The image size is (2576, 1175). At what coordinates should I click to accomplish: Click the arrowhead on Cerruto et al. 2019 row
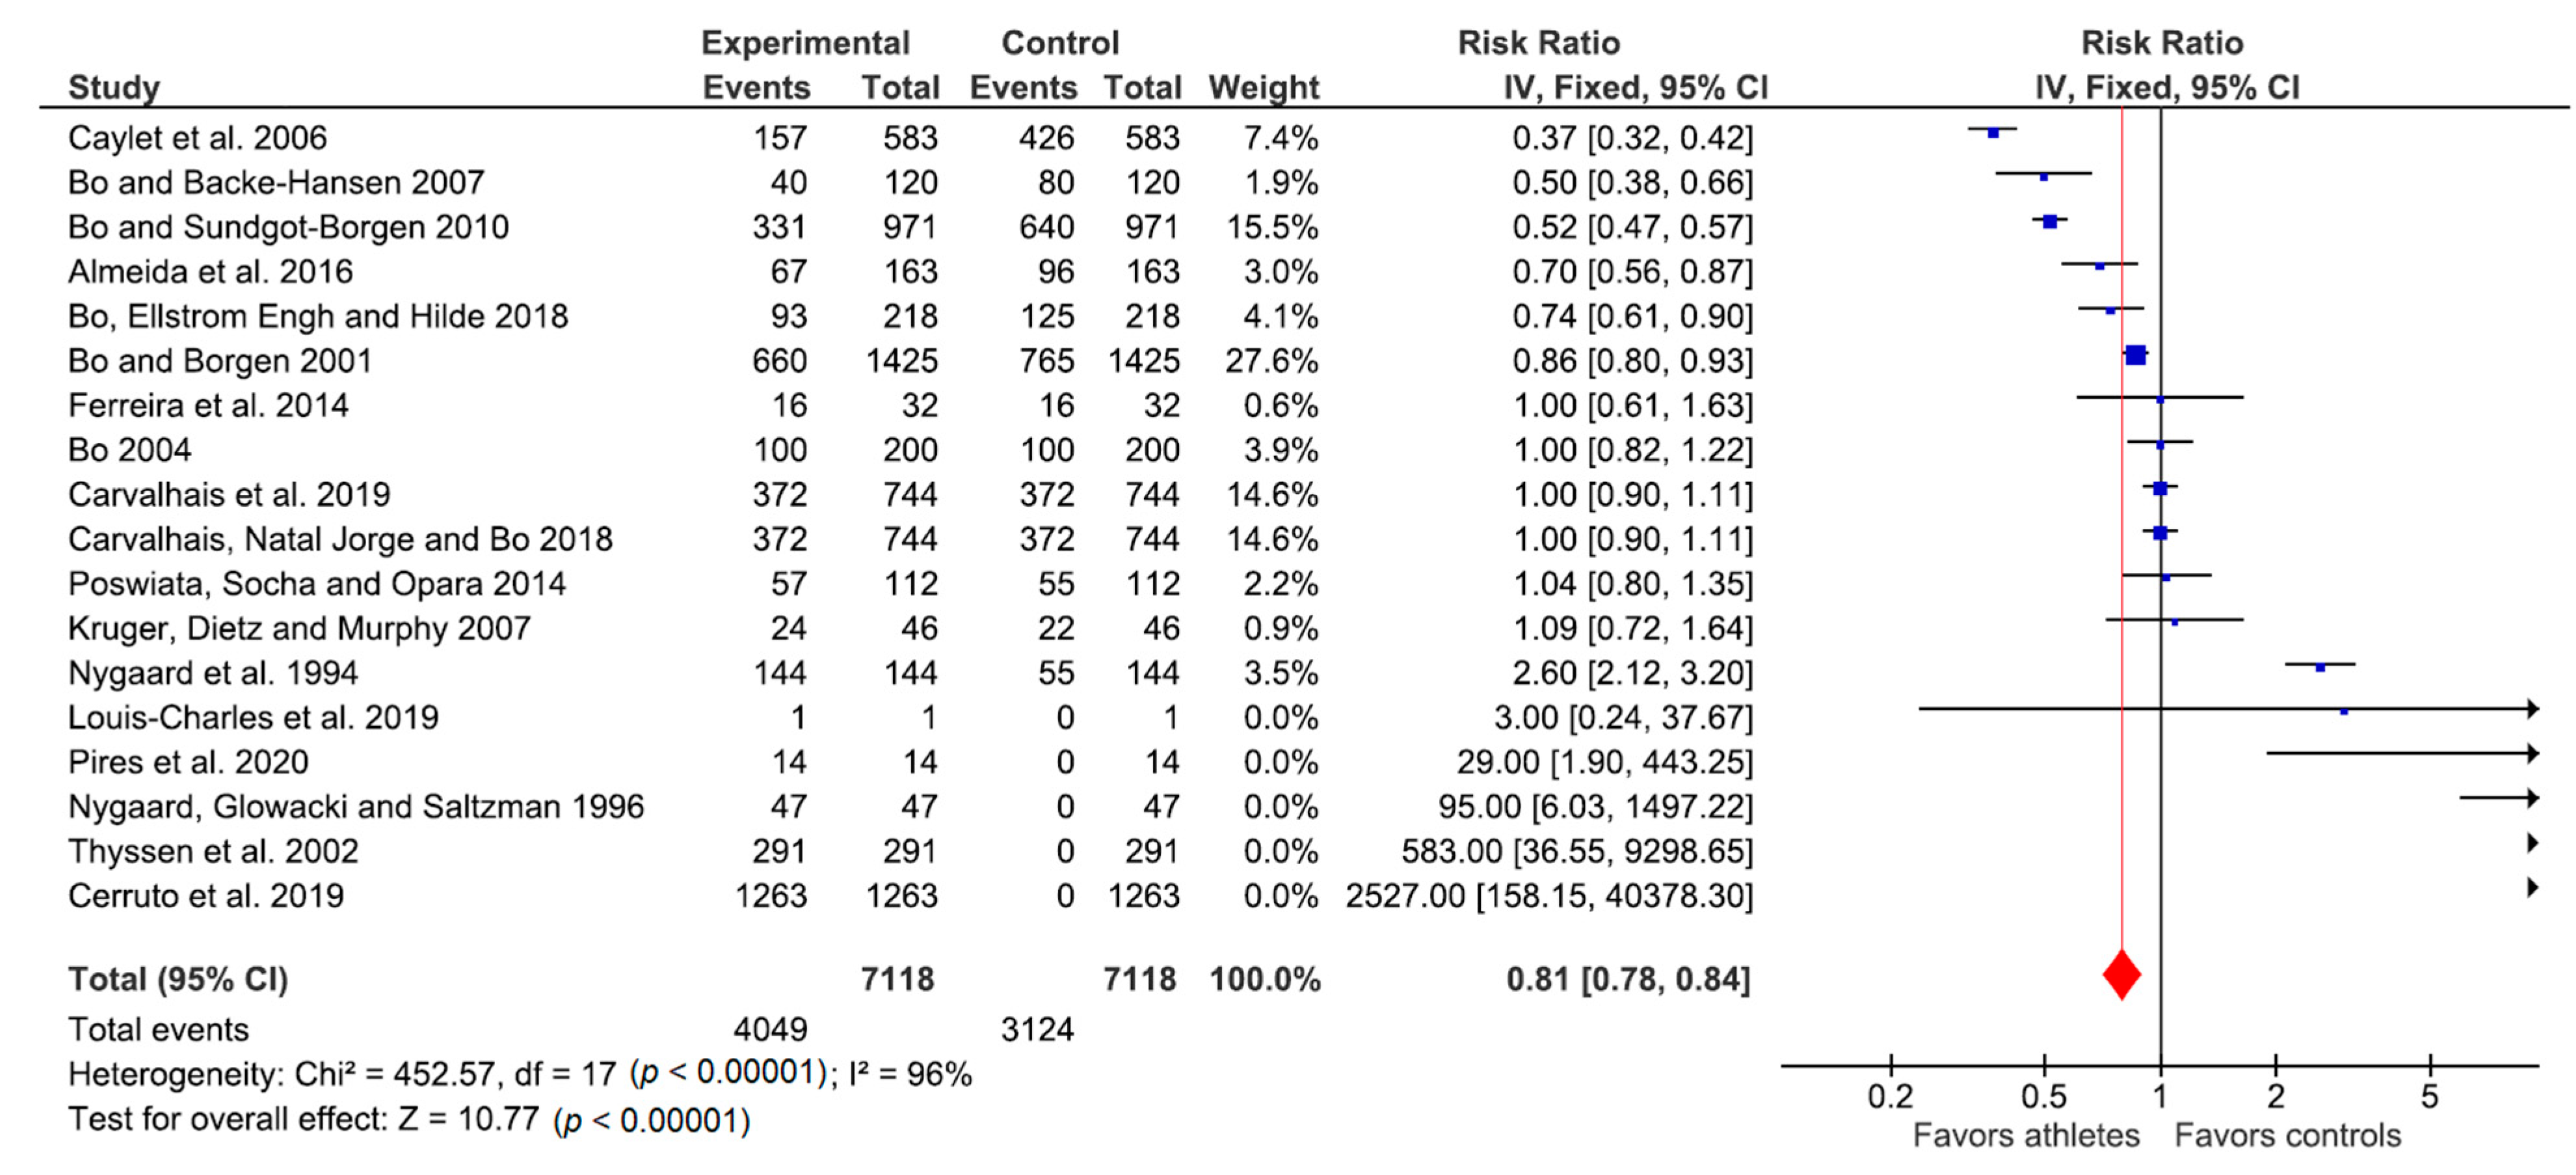click(2532, 887)
